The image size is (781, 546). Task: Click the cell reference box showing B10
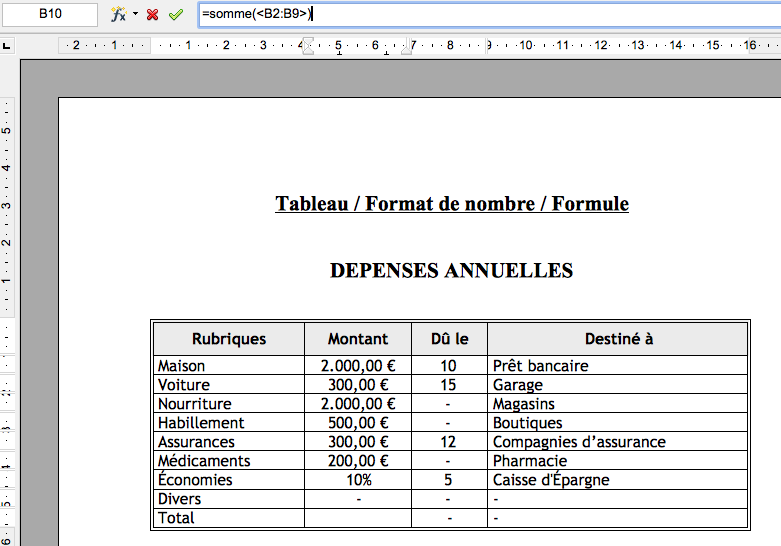[x=50, y=14]
